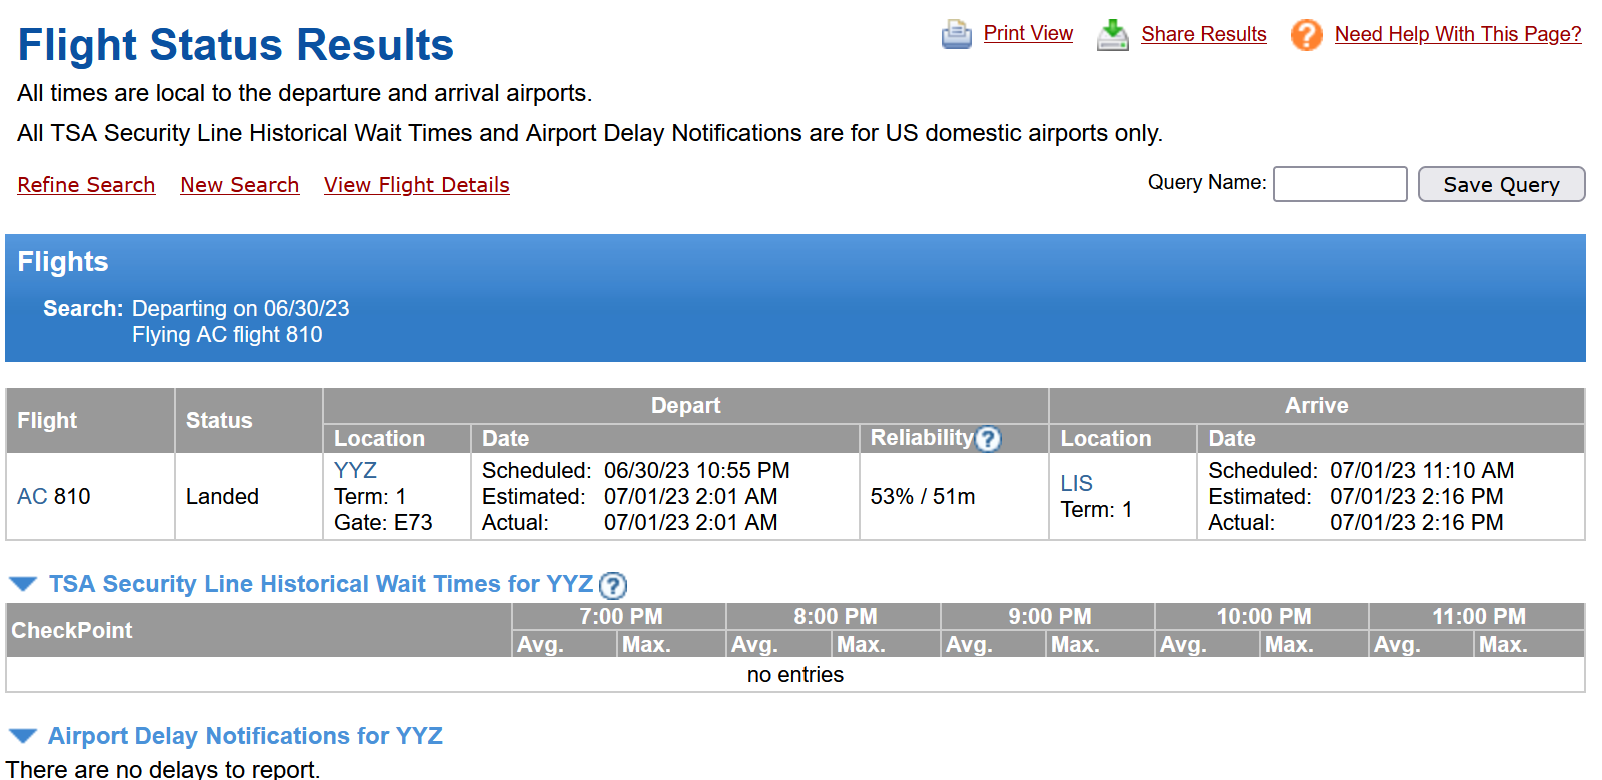The height and width of the screenshot is (780, 1602).
Task: Start a New Search
Action: click(x=239, y=185)
